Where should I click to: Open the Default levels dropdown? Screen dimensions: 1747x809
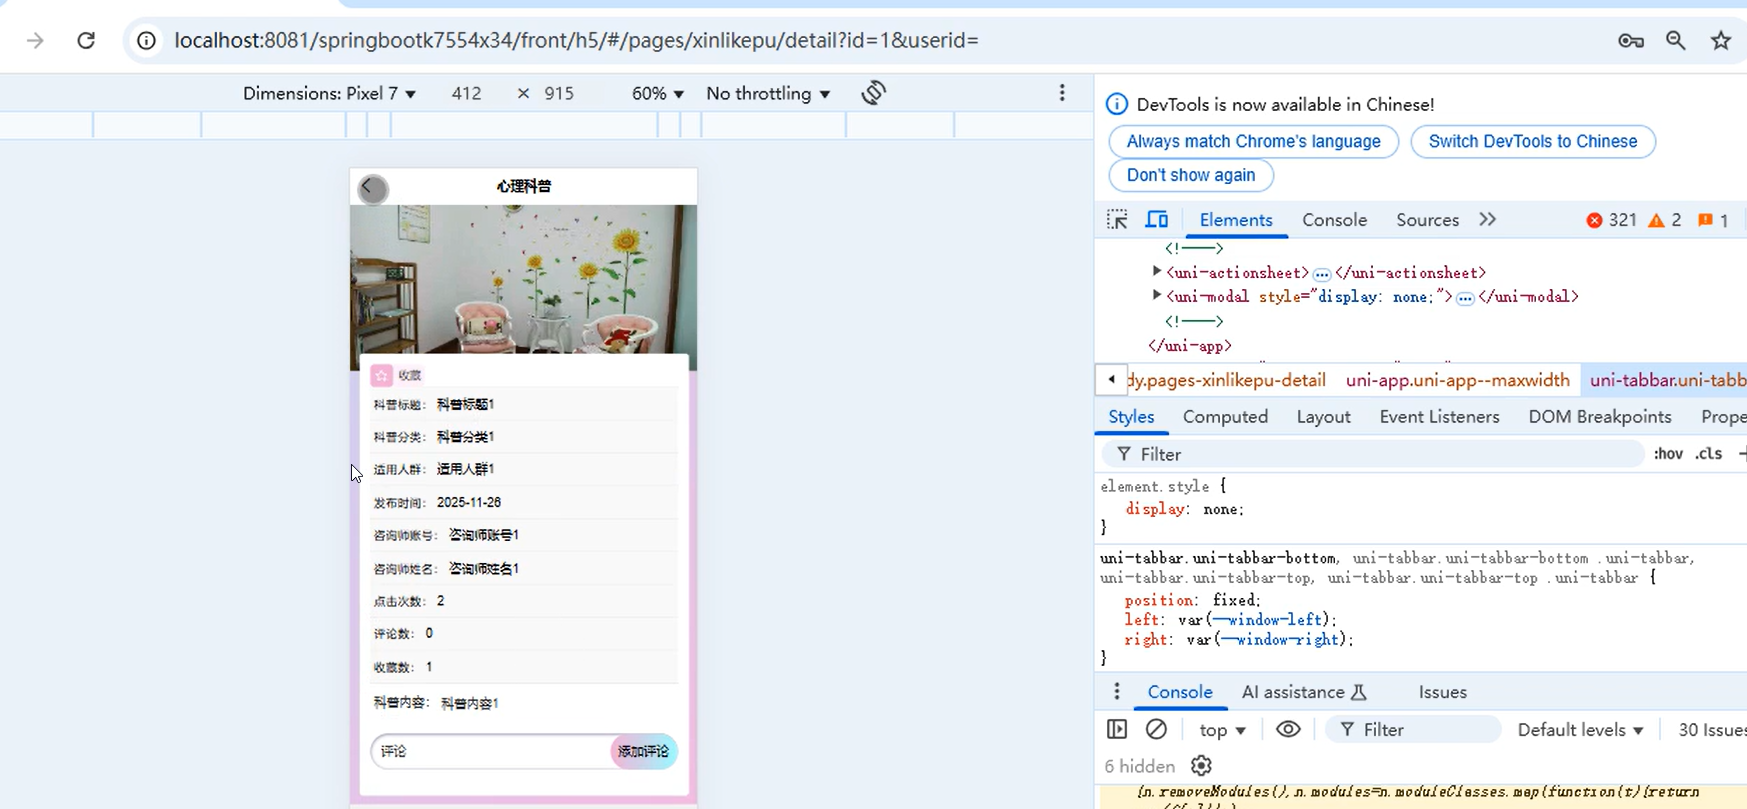(1580, 730)
